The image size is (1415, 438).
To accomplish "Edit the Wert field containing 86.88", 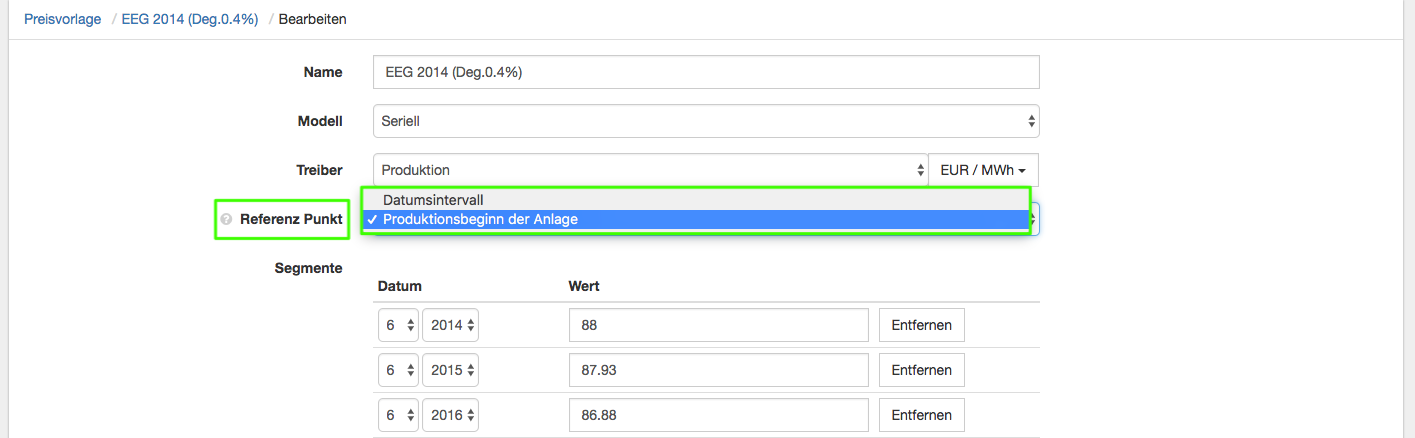I will [718, 414].
